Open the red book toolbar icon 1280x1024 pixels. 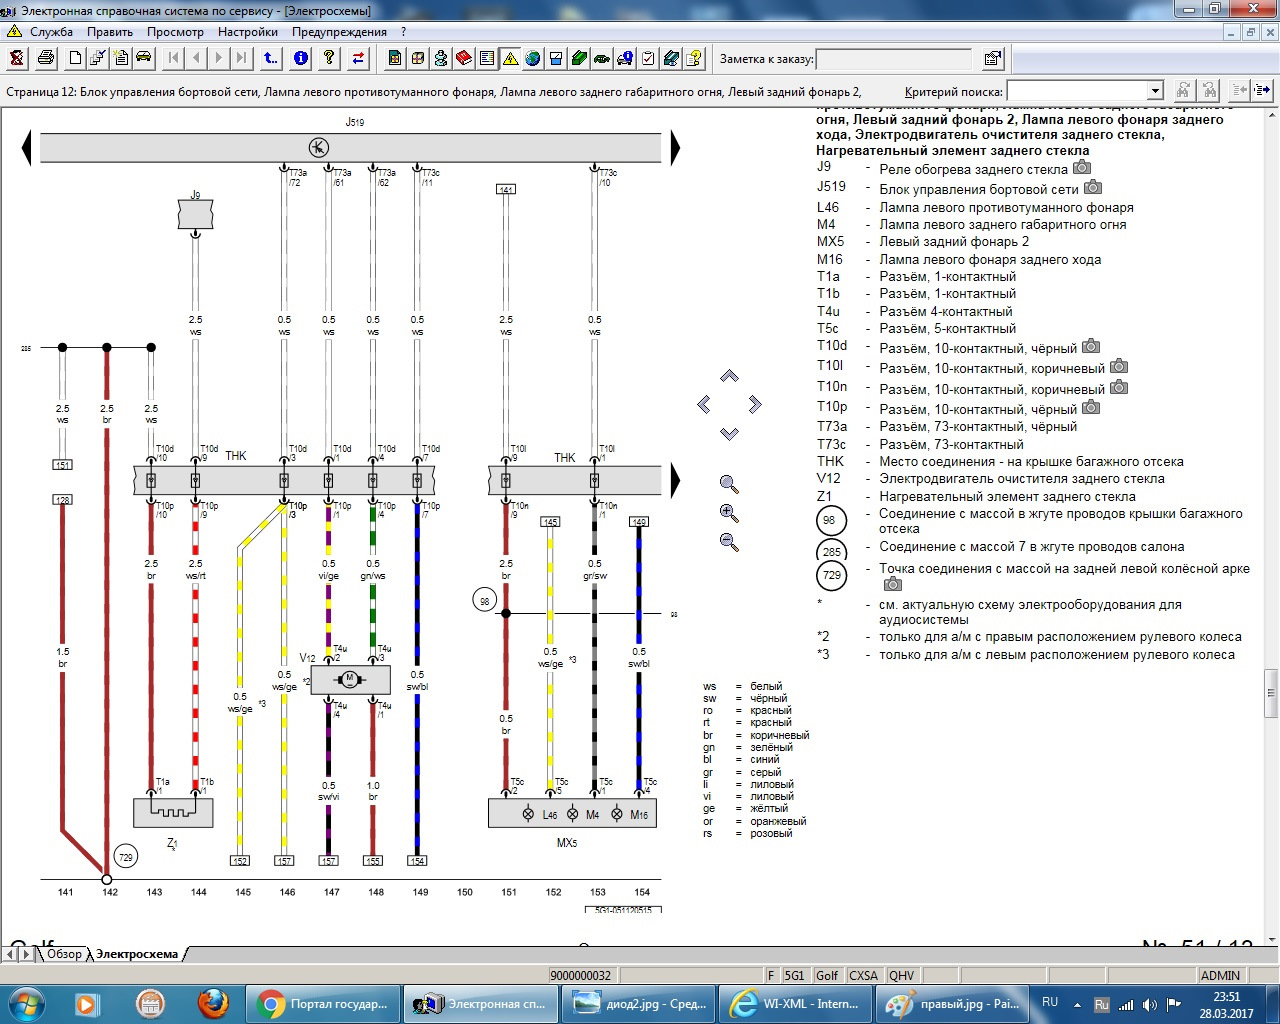pos(464,58)
